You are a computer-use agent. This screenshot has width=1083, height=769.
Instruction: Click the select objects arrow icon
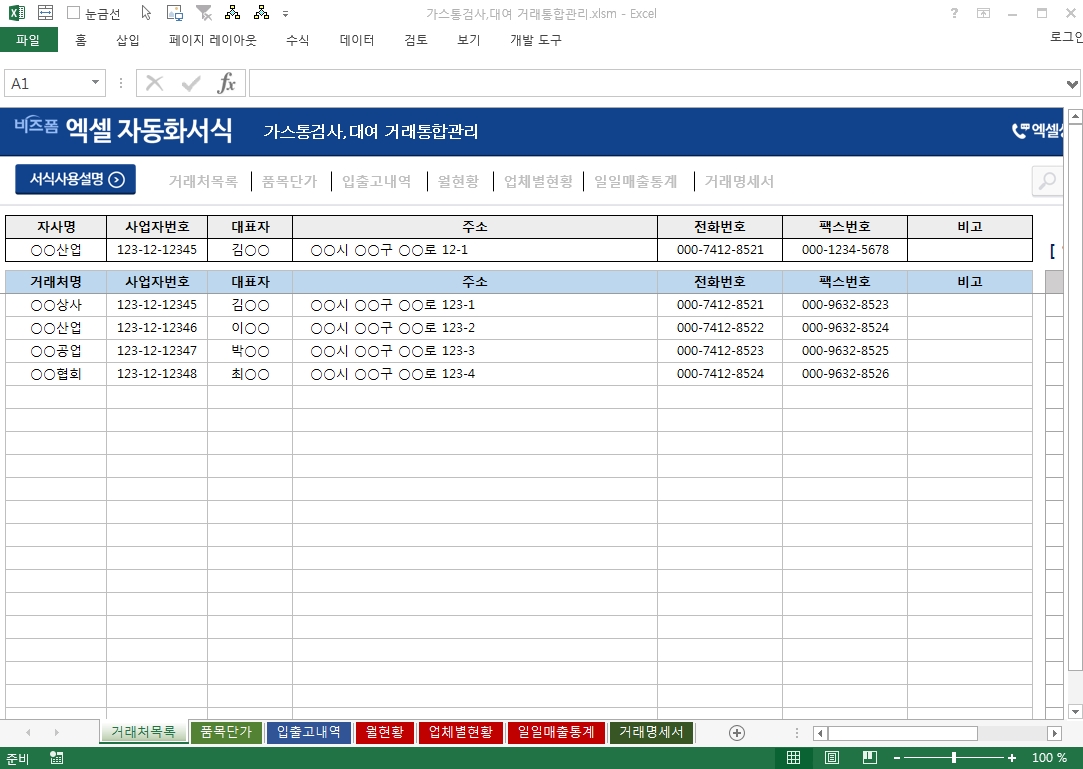click(x=146, y=12)
